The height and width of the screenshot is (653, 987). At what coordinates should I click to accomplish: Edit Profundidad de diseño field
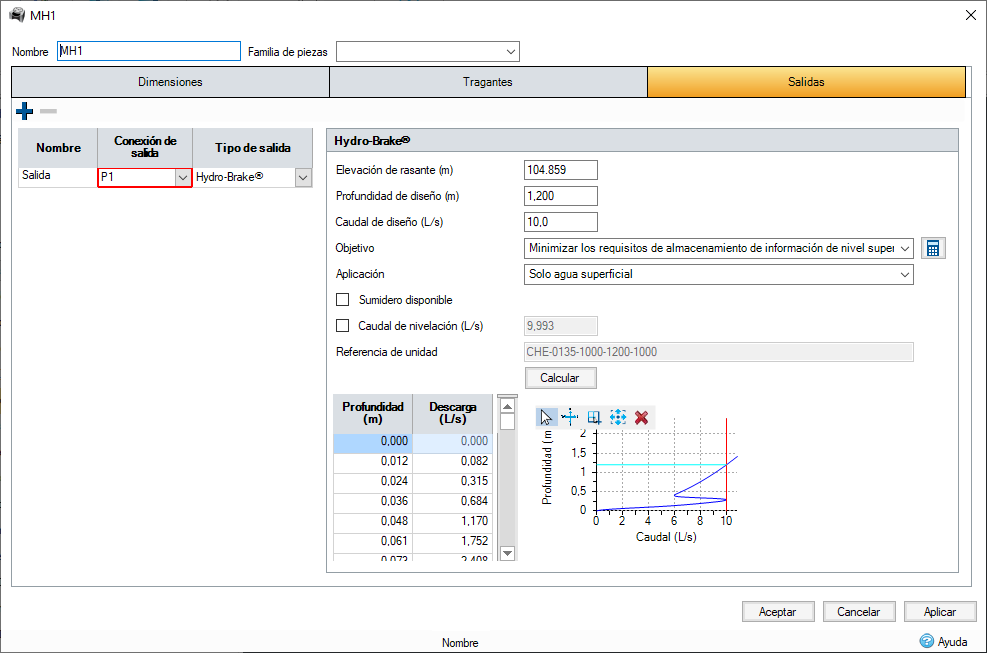coord(561,196)
